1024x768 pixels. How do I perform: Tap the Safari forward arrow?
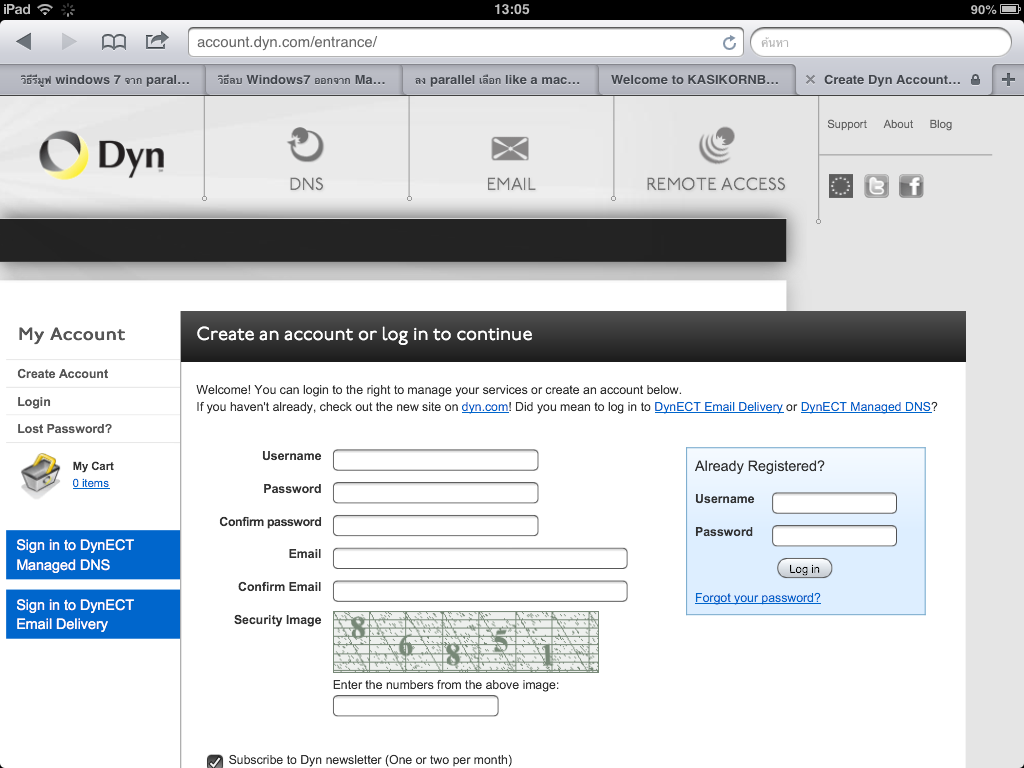point(69,42)
